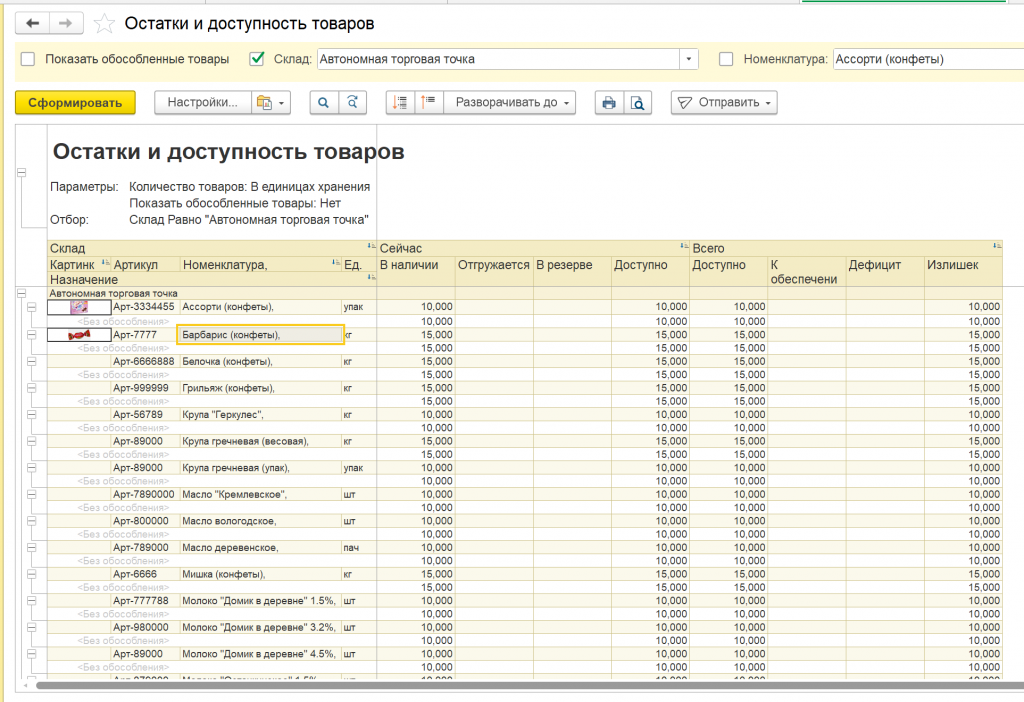The width and height of the screenshot is (1024, 702).
Task: Open the Склад field dropdown arrow
Action: tap(688, 59)
